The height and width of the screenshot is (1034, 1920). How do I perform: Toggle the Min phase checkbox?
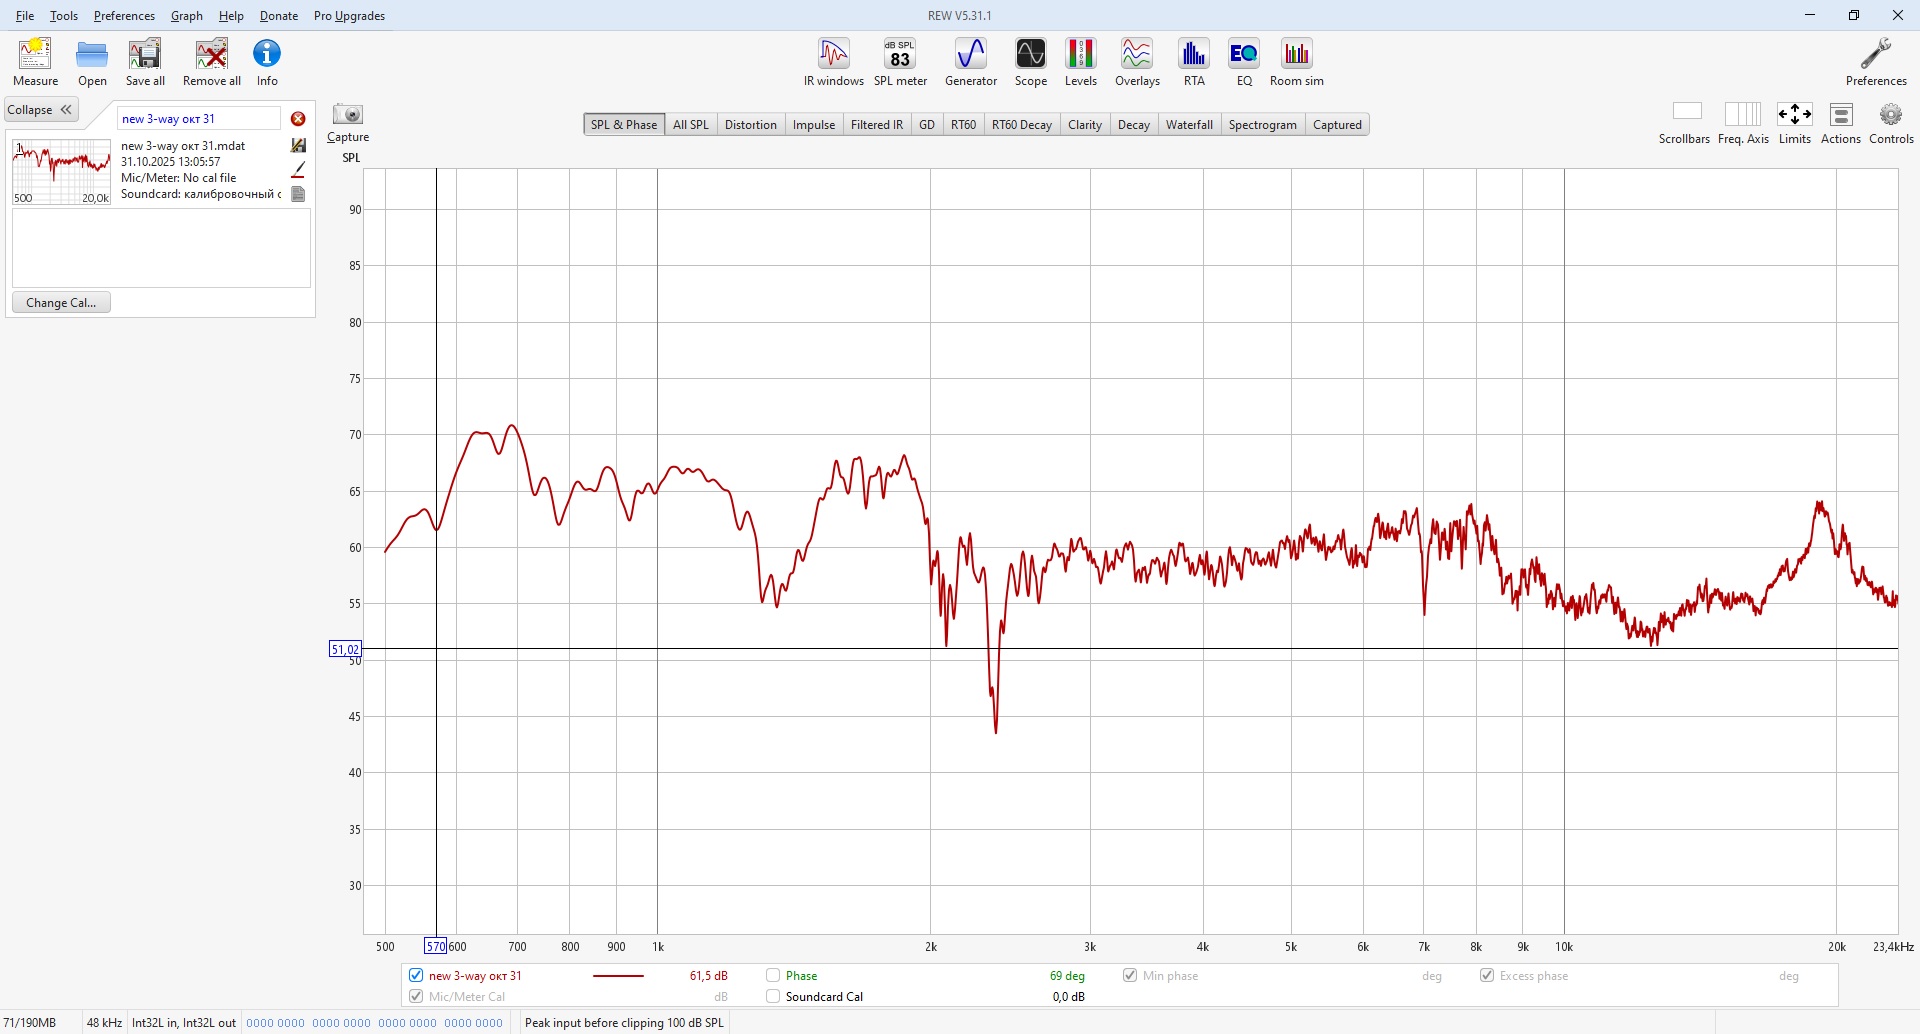click(x=1130, y=975)
